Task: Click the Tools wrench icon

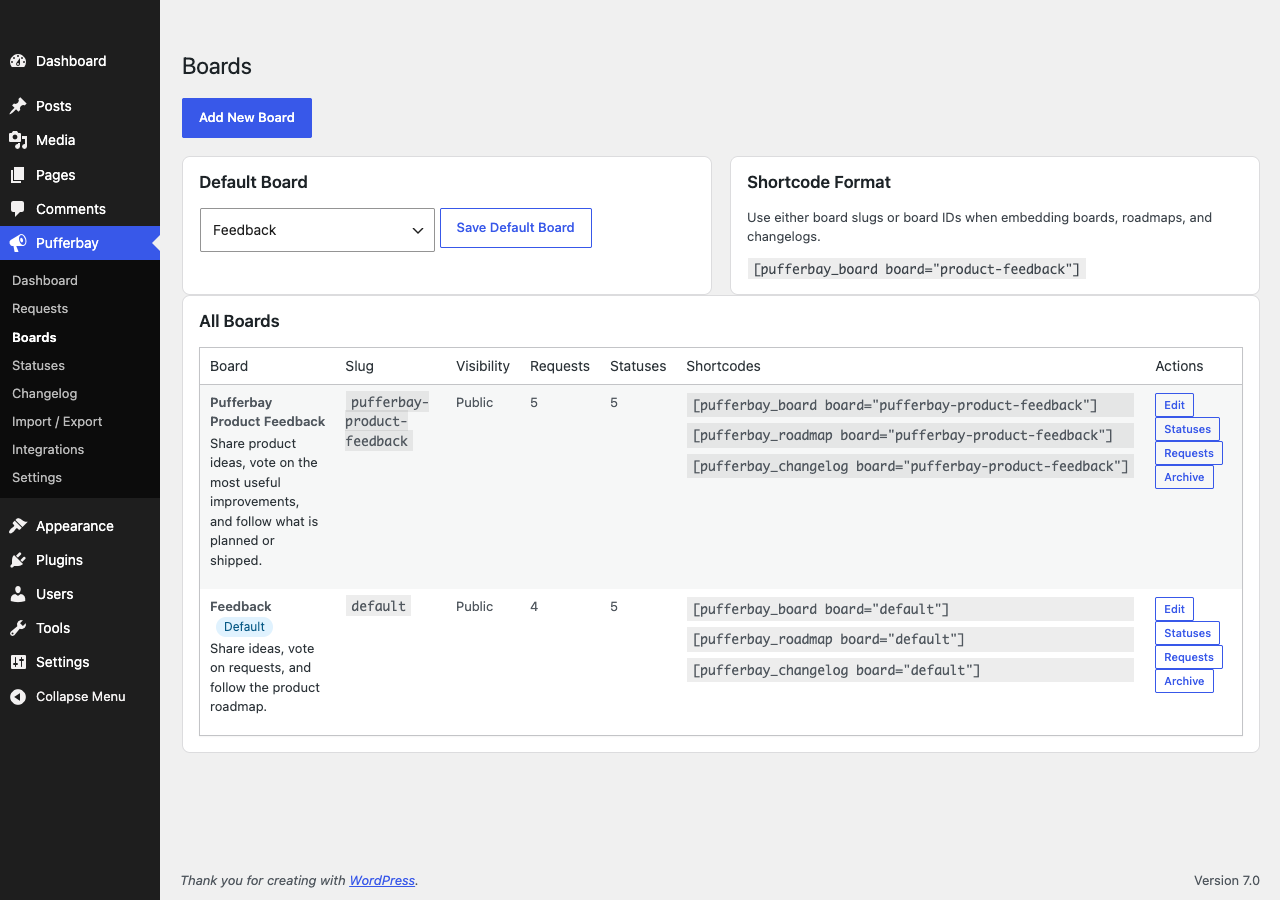Action: (x=18, y=628)
